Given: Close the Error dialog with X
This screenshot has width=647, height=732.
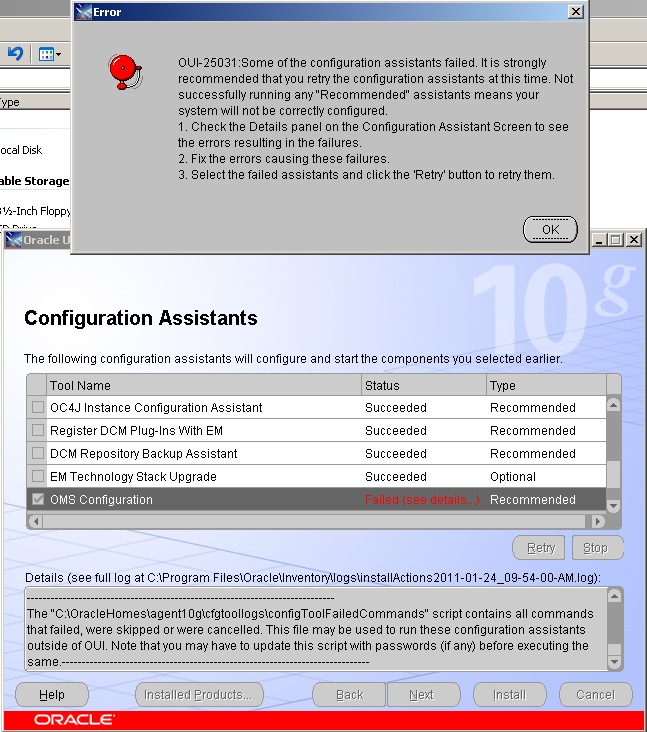Looking at the screenshot, I should [x=575, y=12].
